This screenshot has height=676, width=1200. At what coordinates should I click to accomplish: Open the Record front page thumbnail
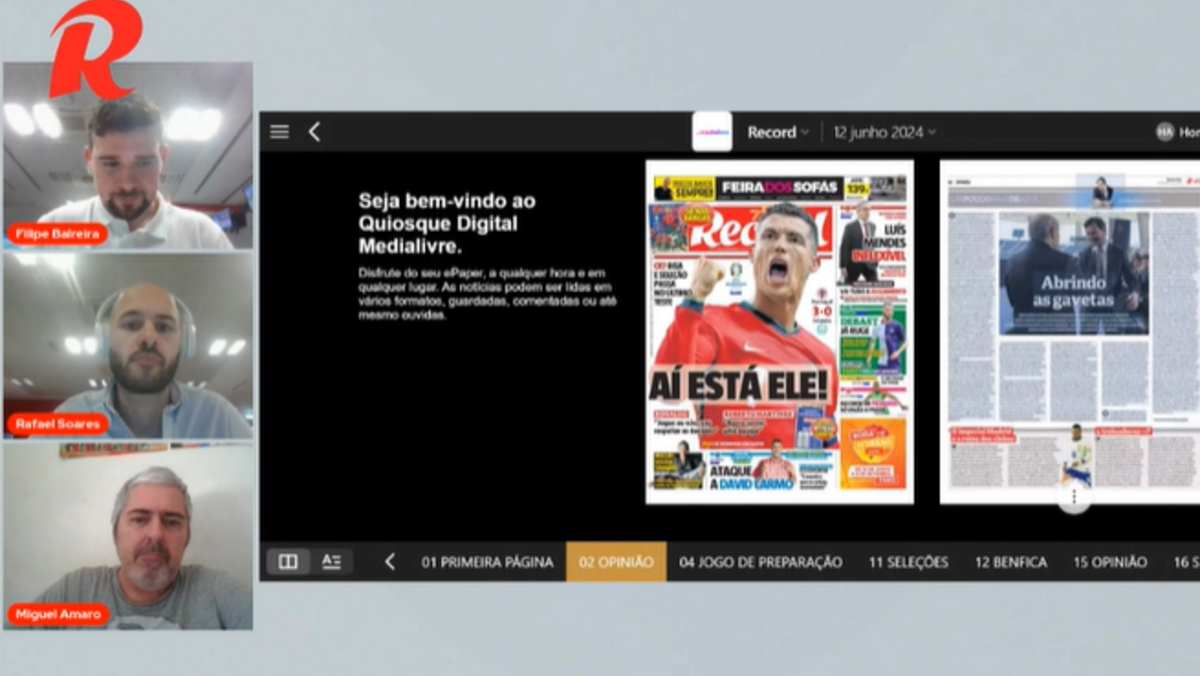(779, 332)
